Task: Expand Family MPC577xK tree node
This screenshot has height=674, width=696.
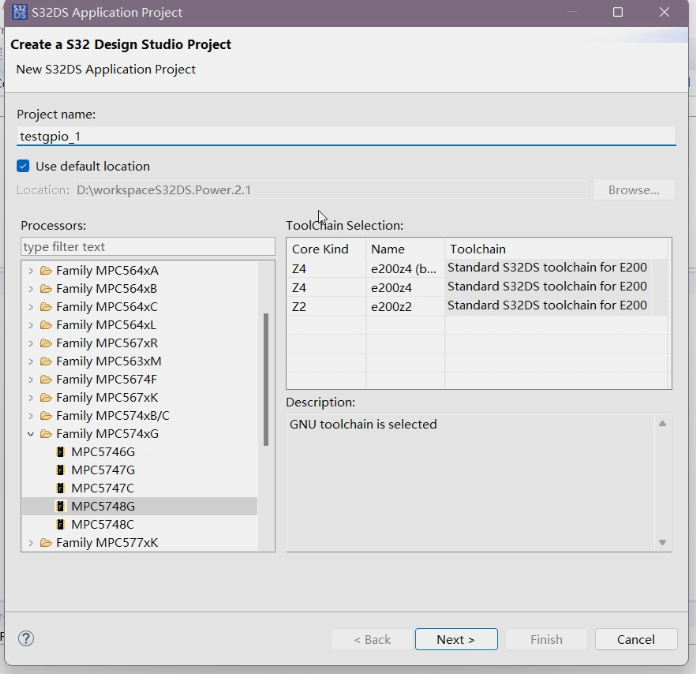Action: [x=30, y=543]
